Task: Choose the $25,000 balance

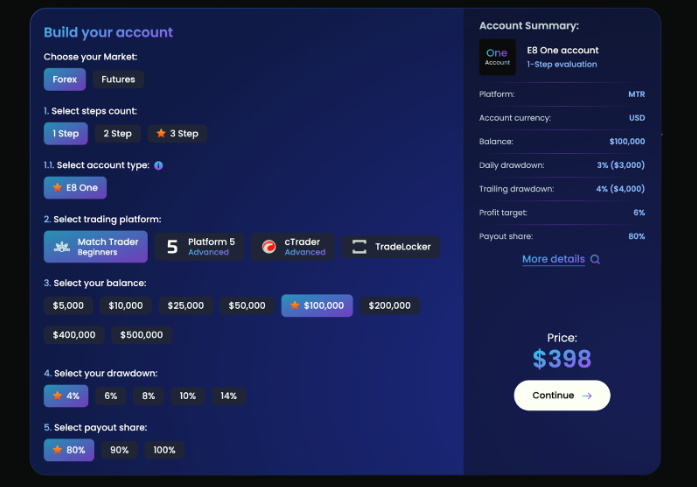Action: pos(186,306)
